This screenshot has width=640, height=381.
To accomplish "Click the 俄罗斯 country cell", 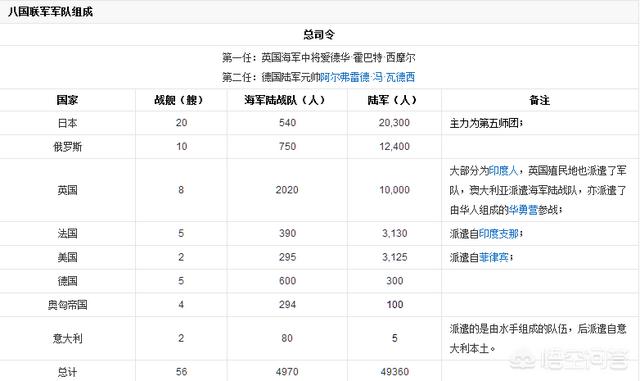I will [x=67, y=147].
